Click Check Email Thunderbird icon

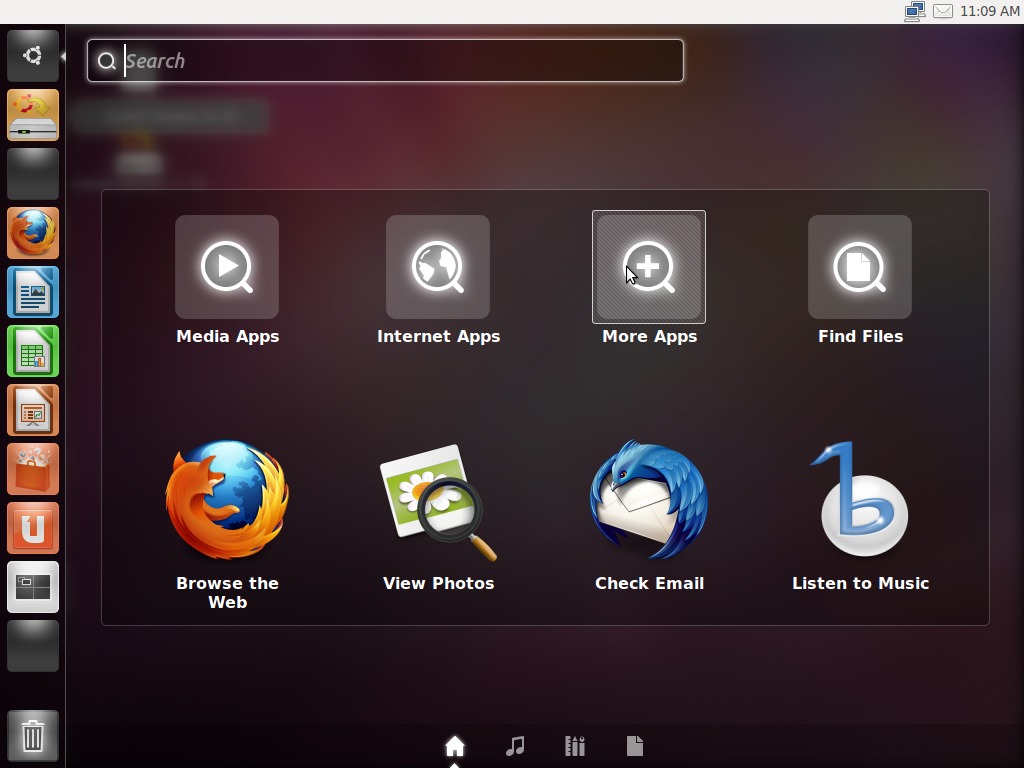coord(649,500)
